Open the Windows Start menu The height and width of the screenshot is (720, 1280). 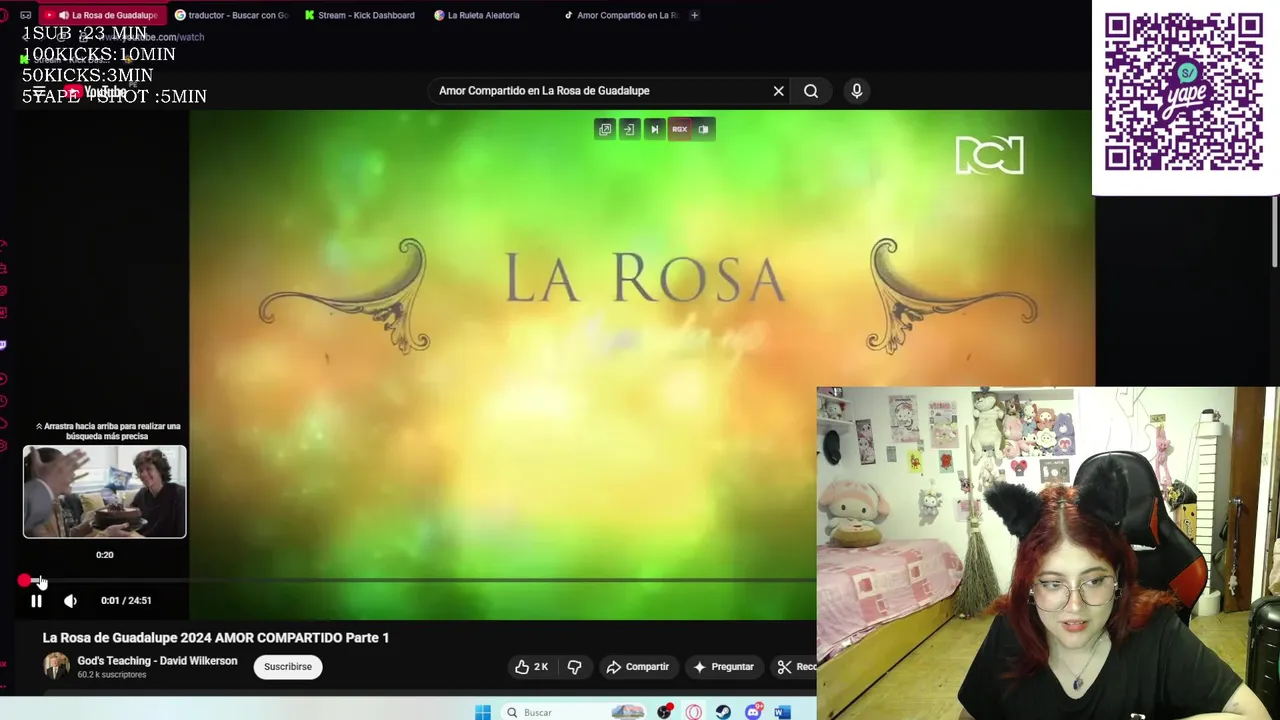coord(483,712)
